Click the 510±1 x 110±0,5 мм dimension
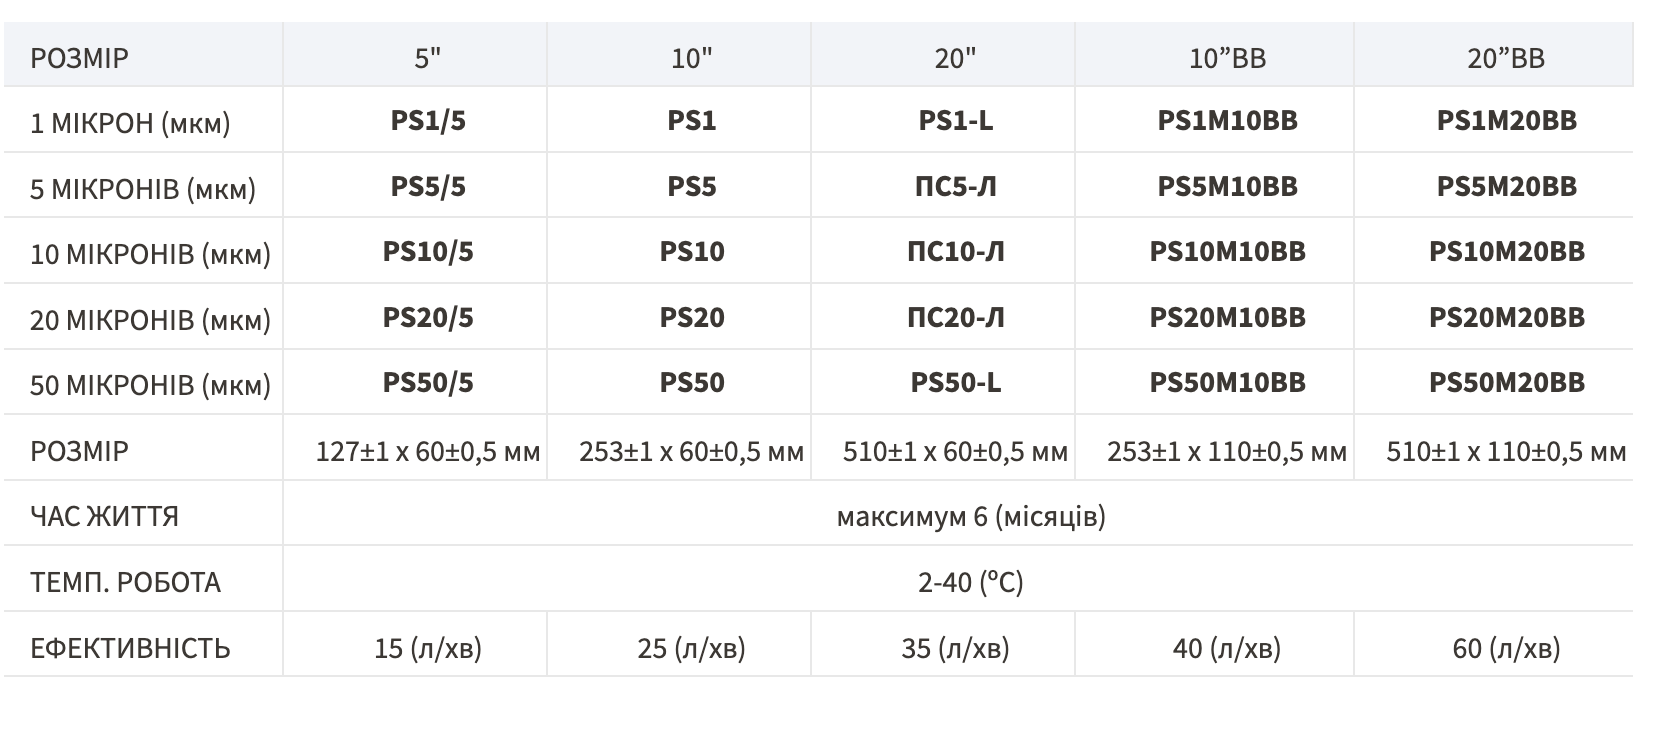The image size is (1658, 744). (1506, 452)
